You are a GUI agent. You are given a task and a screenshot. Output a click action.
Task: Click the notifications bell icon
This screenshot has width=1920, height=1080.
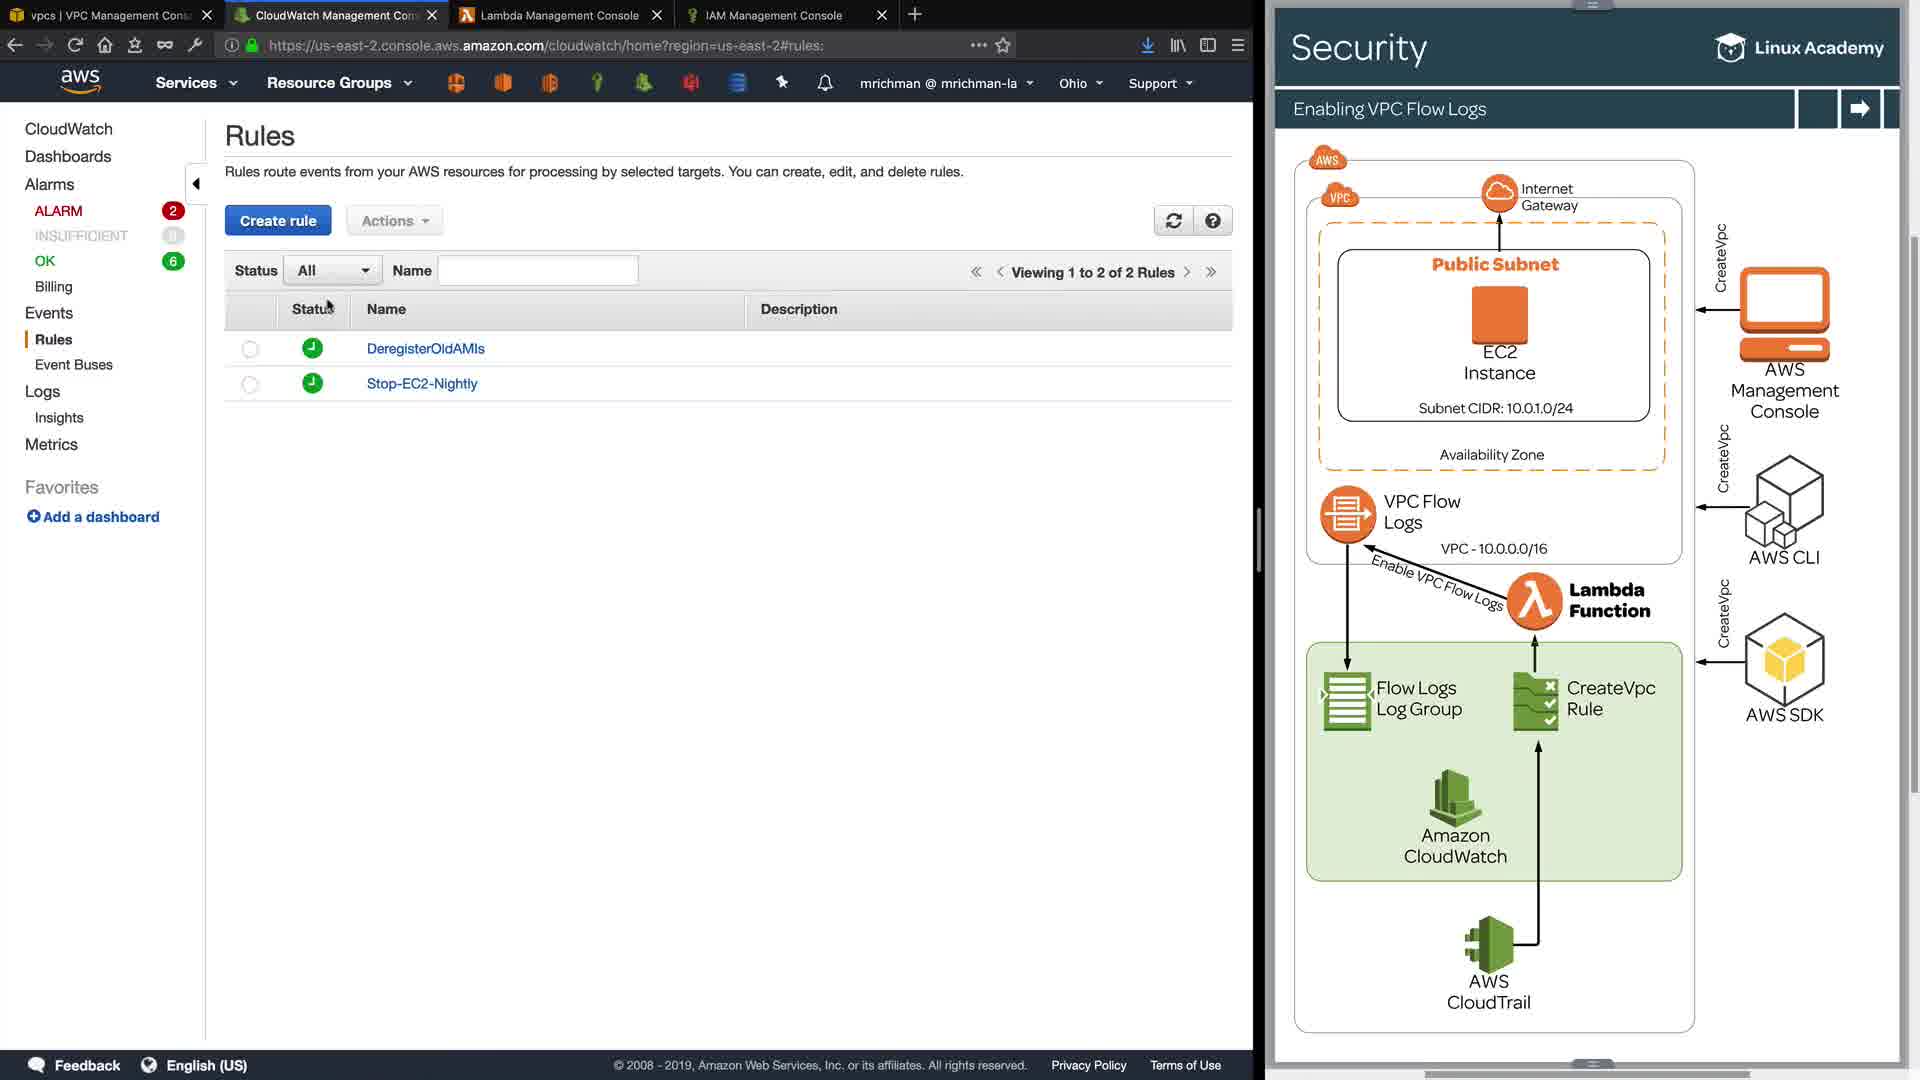coord(824,83)
